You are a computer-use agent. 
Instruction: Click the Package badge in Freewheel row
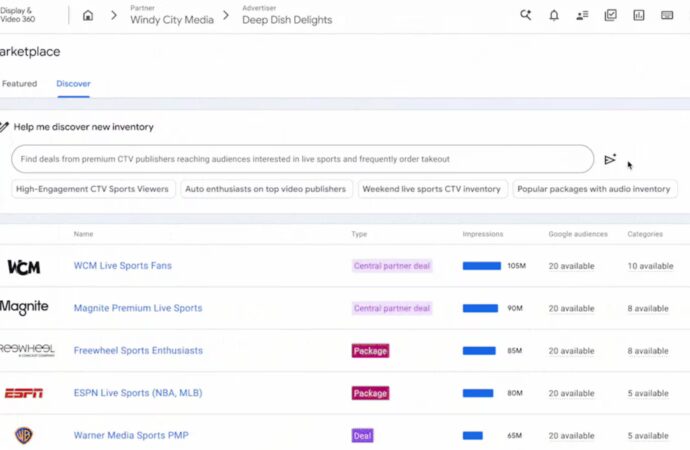pos(371,351)
